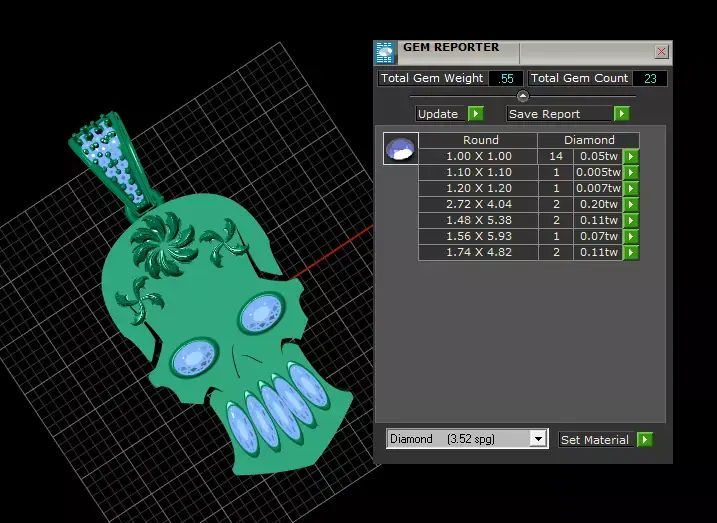Select the 1.48 X 5.38 size cell

478,220
